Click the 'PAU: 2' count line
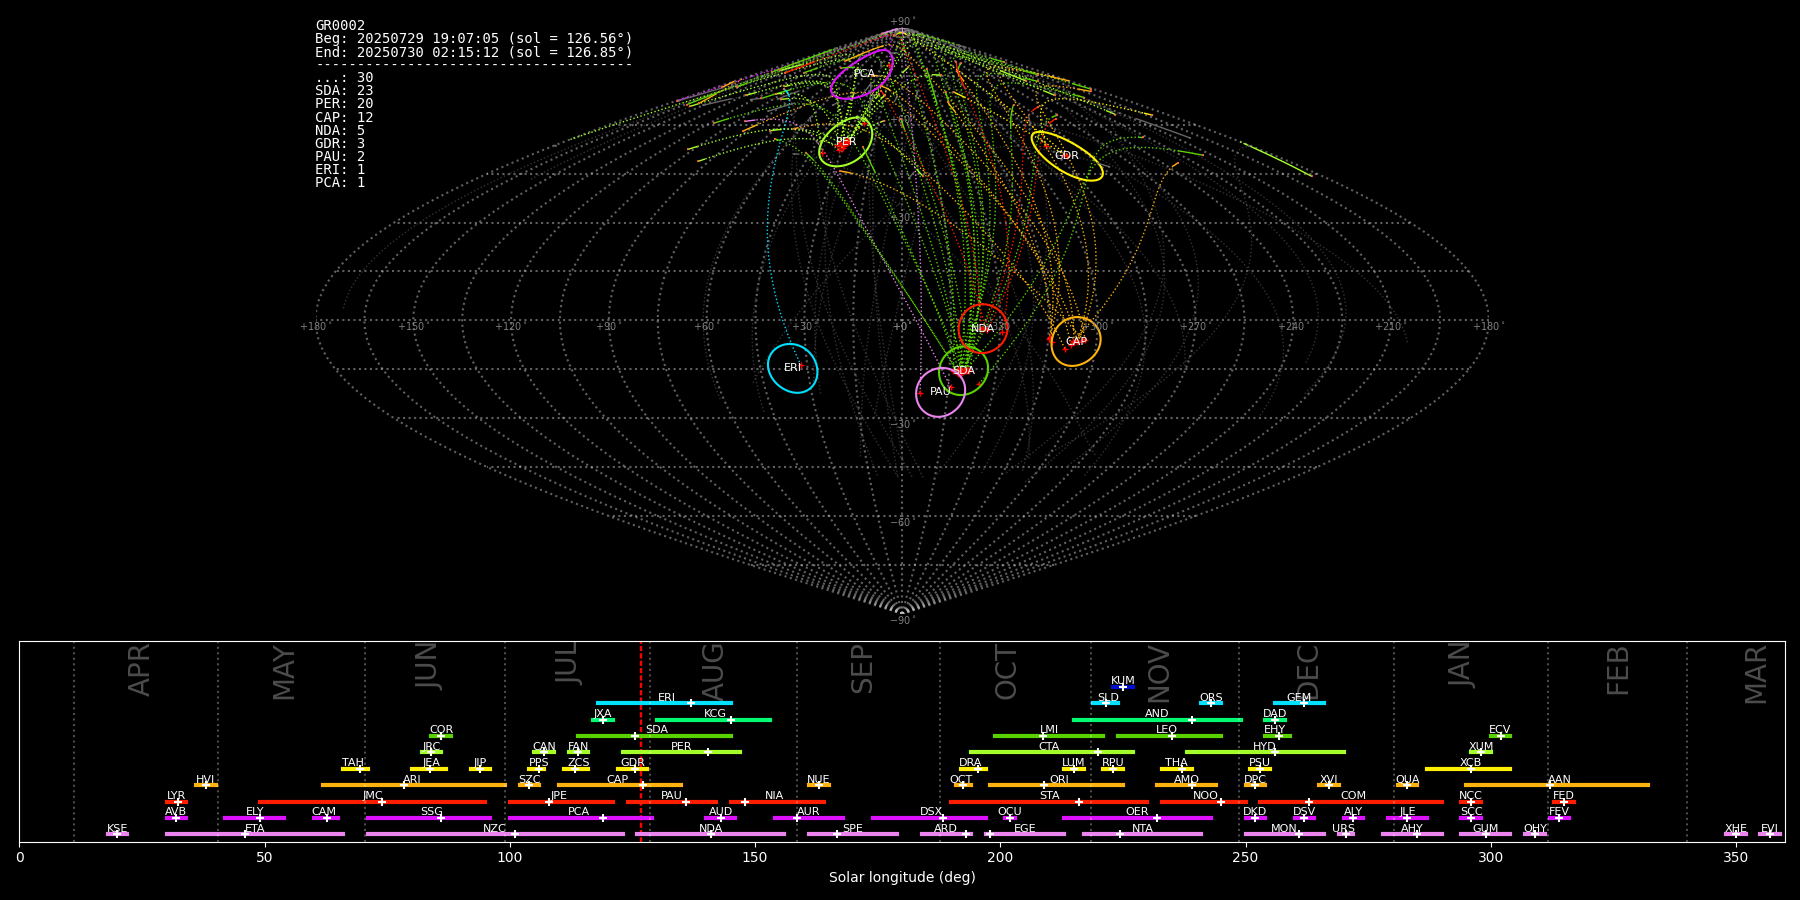 coord(340,156)
